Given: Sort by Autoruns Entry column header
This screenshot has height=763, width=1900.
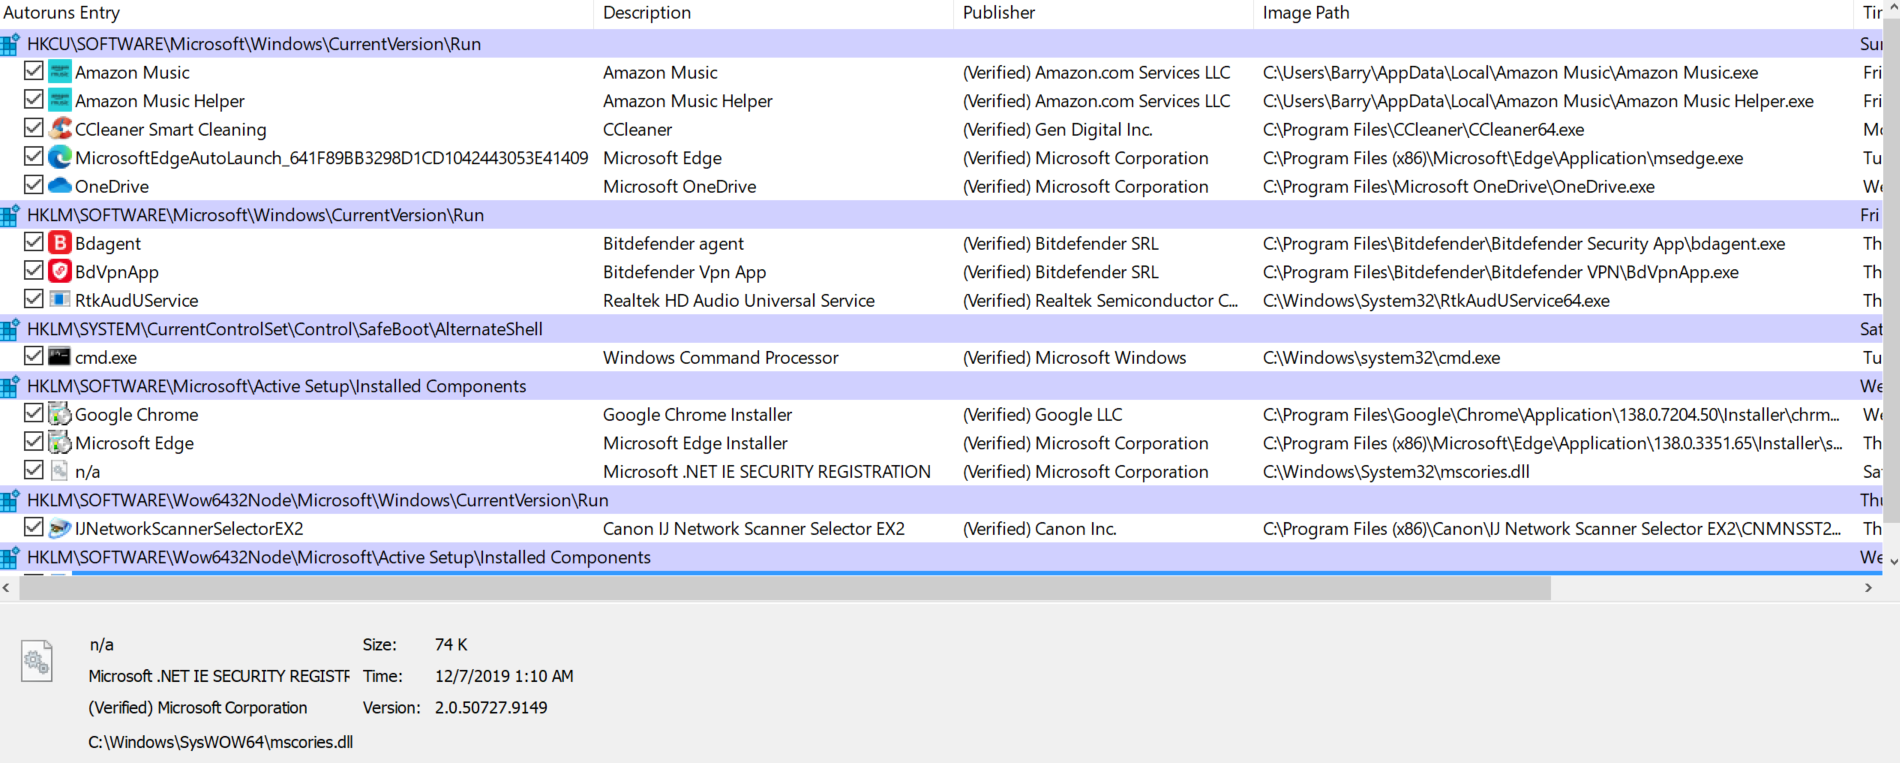Looking at the screenshot, I should point(296,13).
